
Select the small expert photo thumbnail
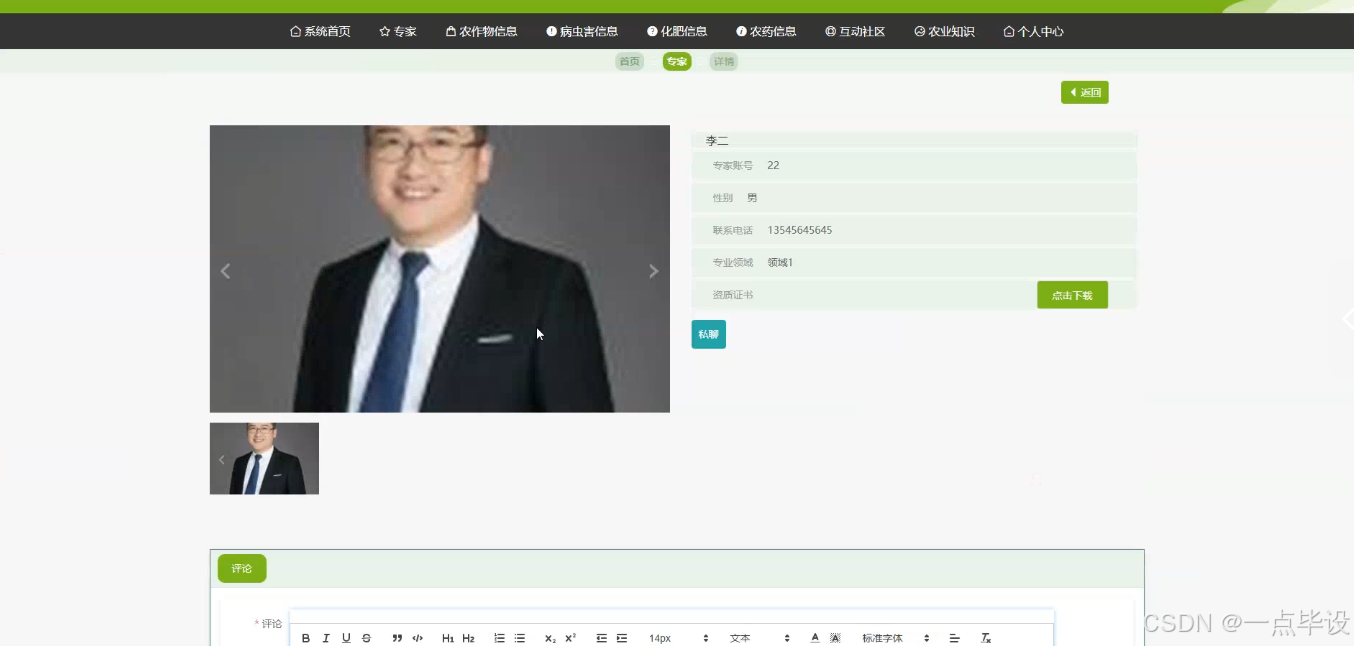coord(264,458)
